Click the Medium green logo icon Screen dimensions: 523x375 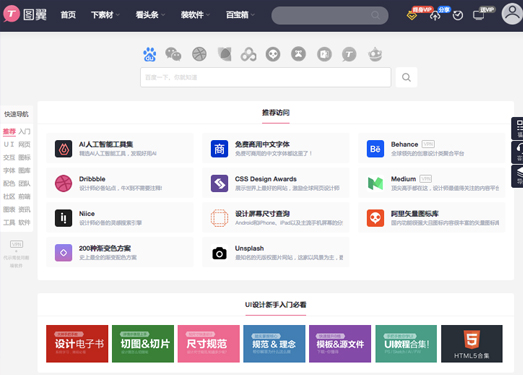[375, 183]
